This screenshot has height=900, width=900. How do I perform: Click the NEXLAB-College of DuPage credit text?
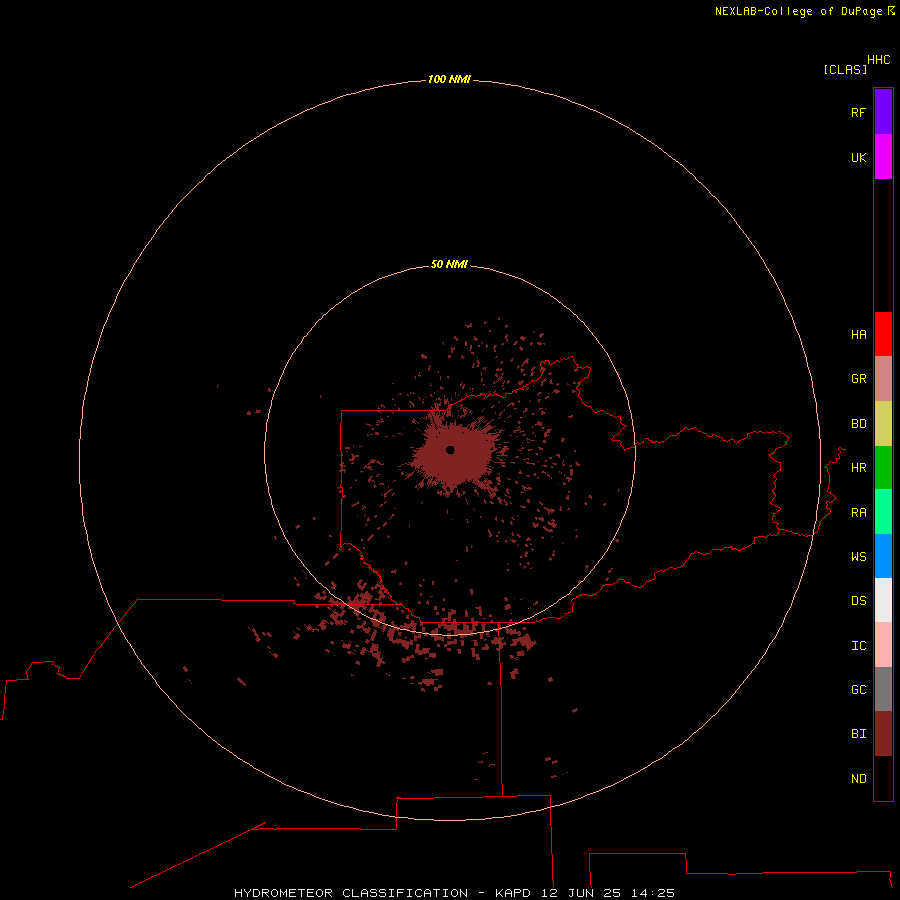(798, 11)
